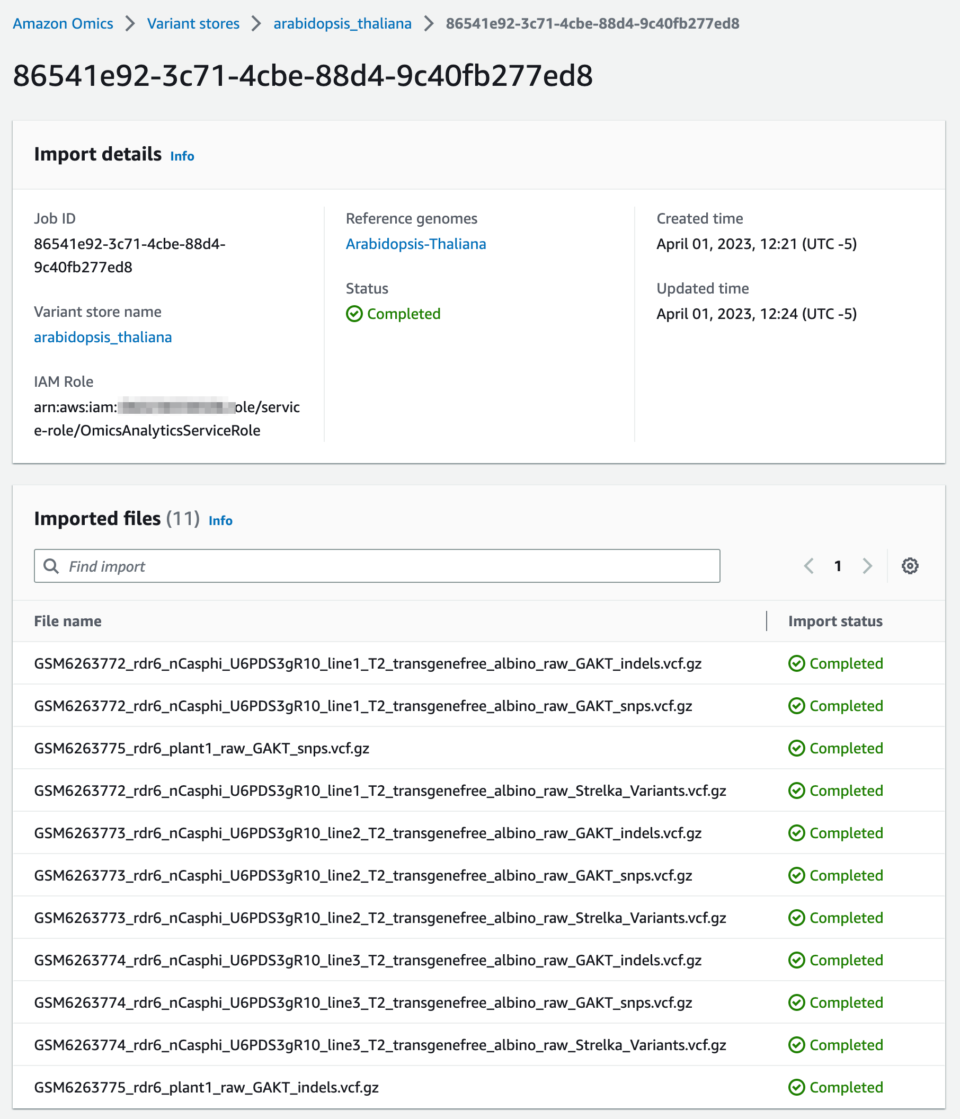The image size is (960, 1119).
Task: Open the Arabidopsis-Thaliana reference genome link
Action: [x=416, y=243]
